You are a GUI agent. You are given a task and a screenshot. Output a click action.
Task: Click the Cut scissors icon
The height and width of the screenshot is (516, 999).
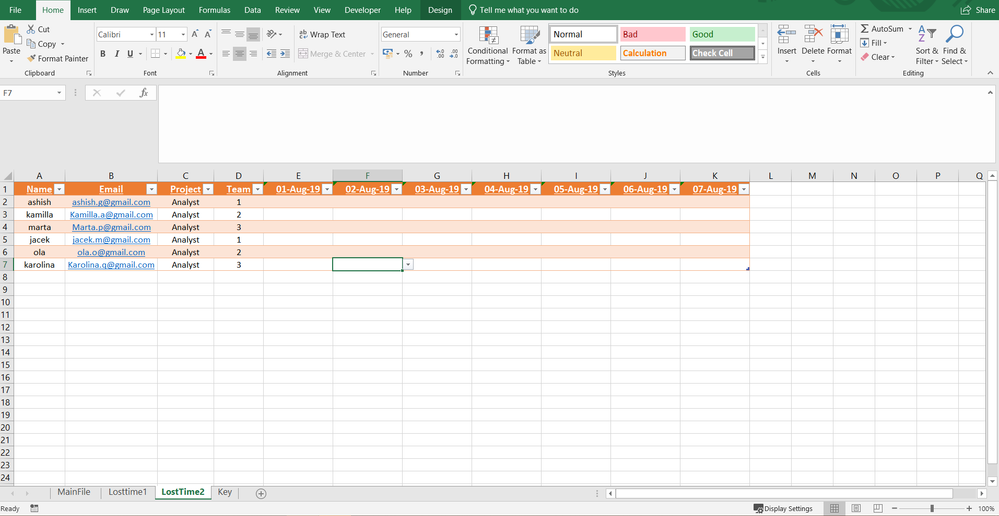point(31,29)
